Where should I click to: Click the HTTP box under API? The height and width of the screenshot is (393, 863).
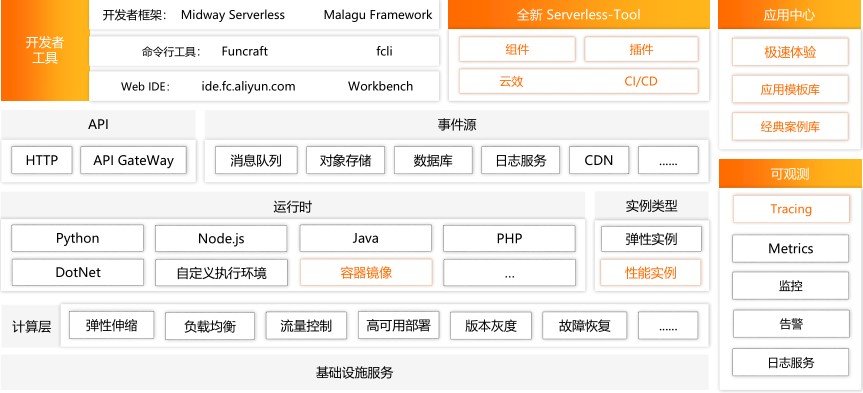coord(41,160)
